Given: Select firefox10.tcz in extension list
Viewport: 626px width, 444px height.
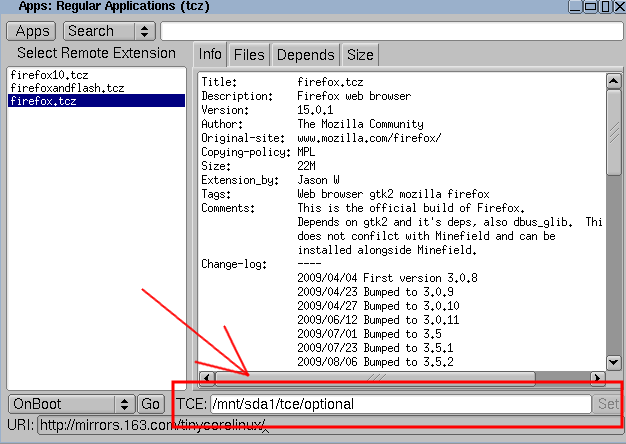Looking at the screenshot, I should [96, 75].
